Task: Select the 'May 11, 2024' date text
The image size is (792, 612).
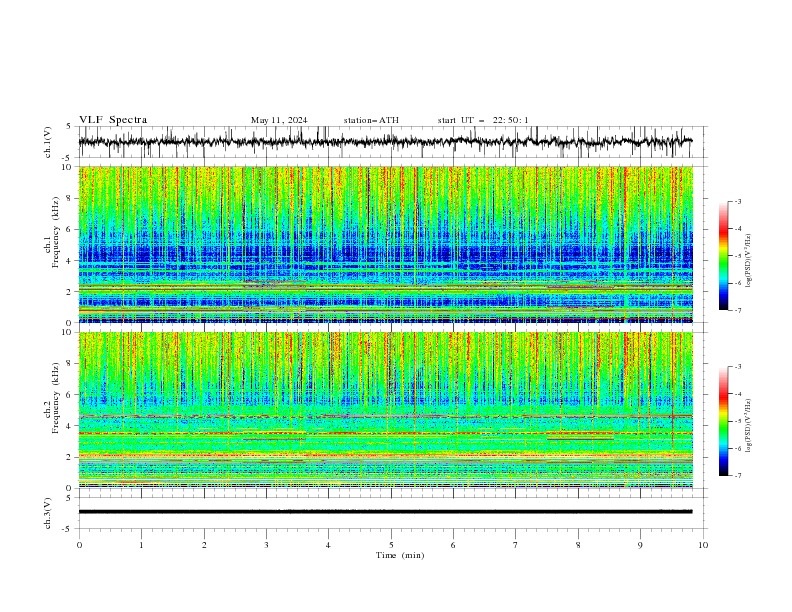Action: 279,120
